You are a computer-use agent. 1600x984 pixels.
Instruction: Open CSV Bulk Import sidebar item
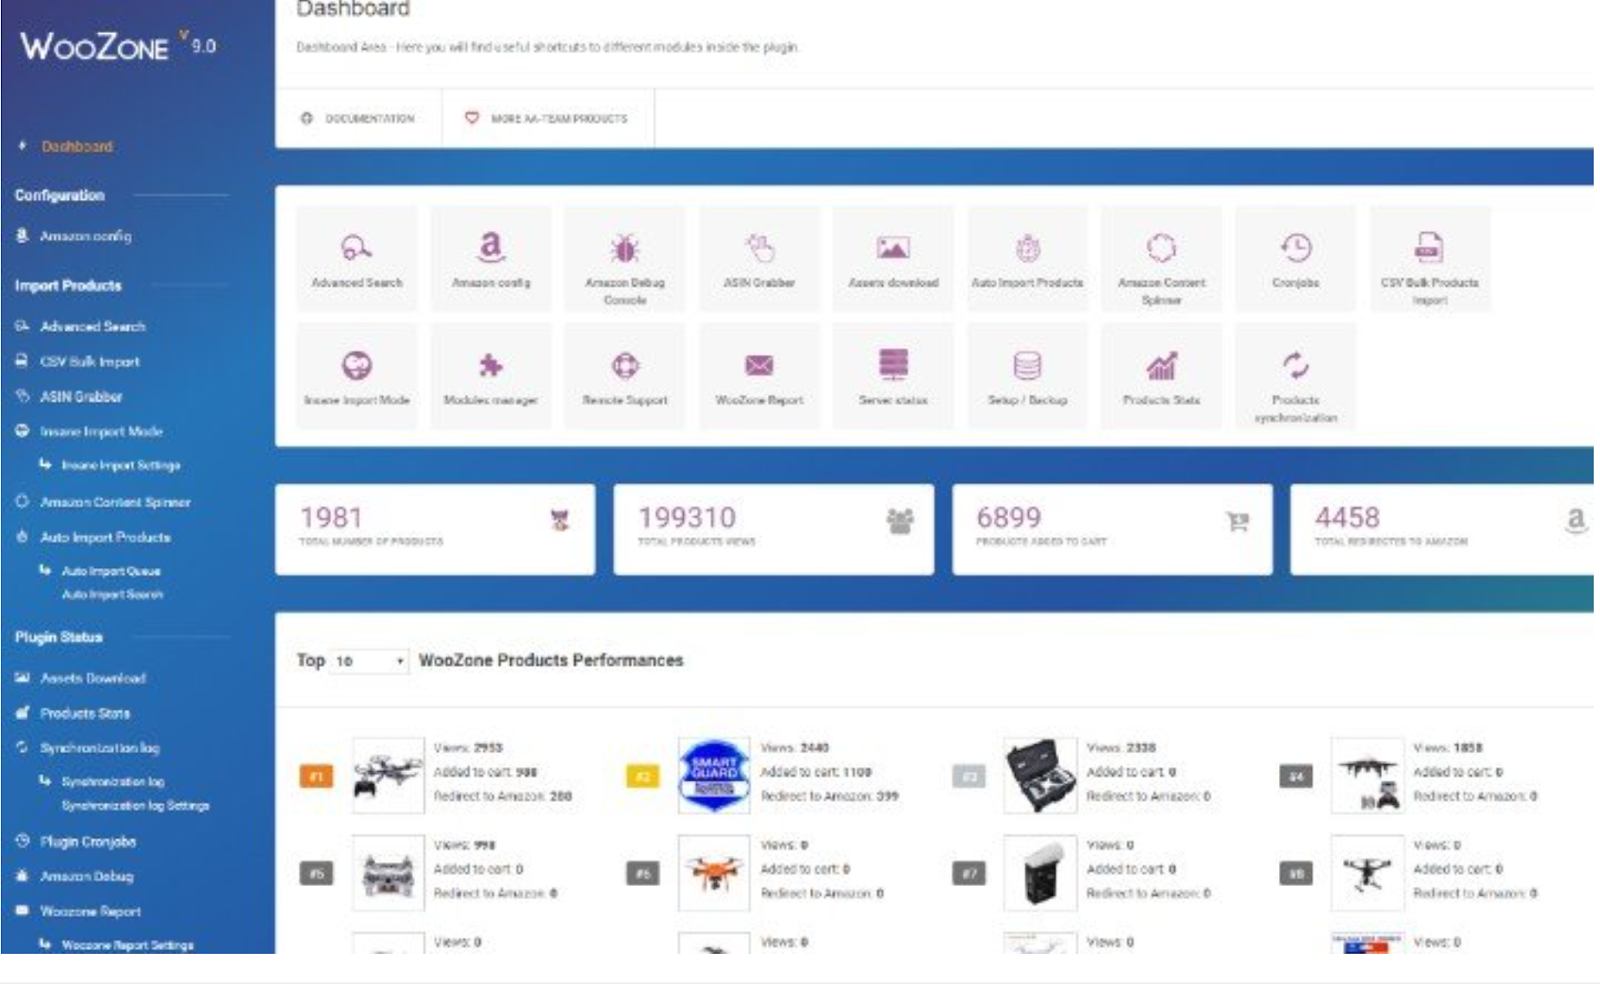tap(89, 361)
